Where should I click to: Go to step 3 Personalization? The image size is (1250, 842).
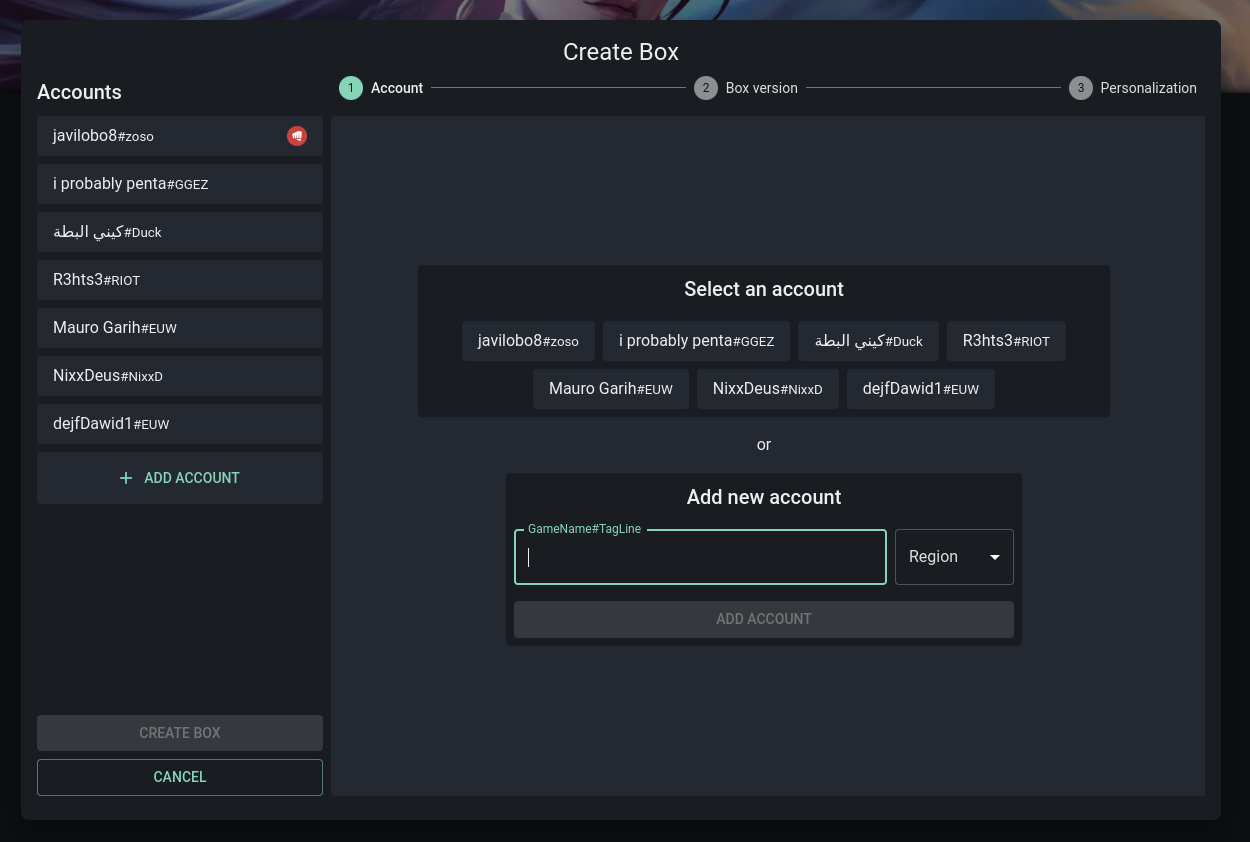pyautogui.click(x=1132, y=88)
